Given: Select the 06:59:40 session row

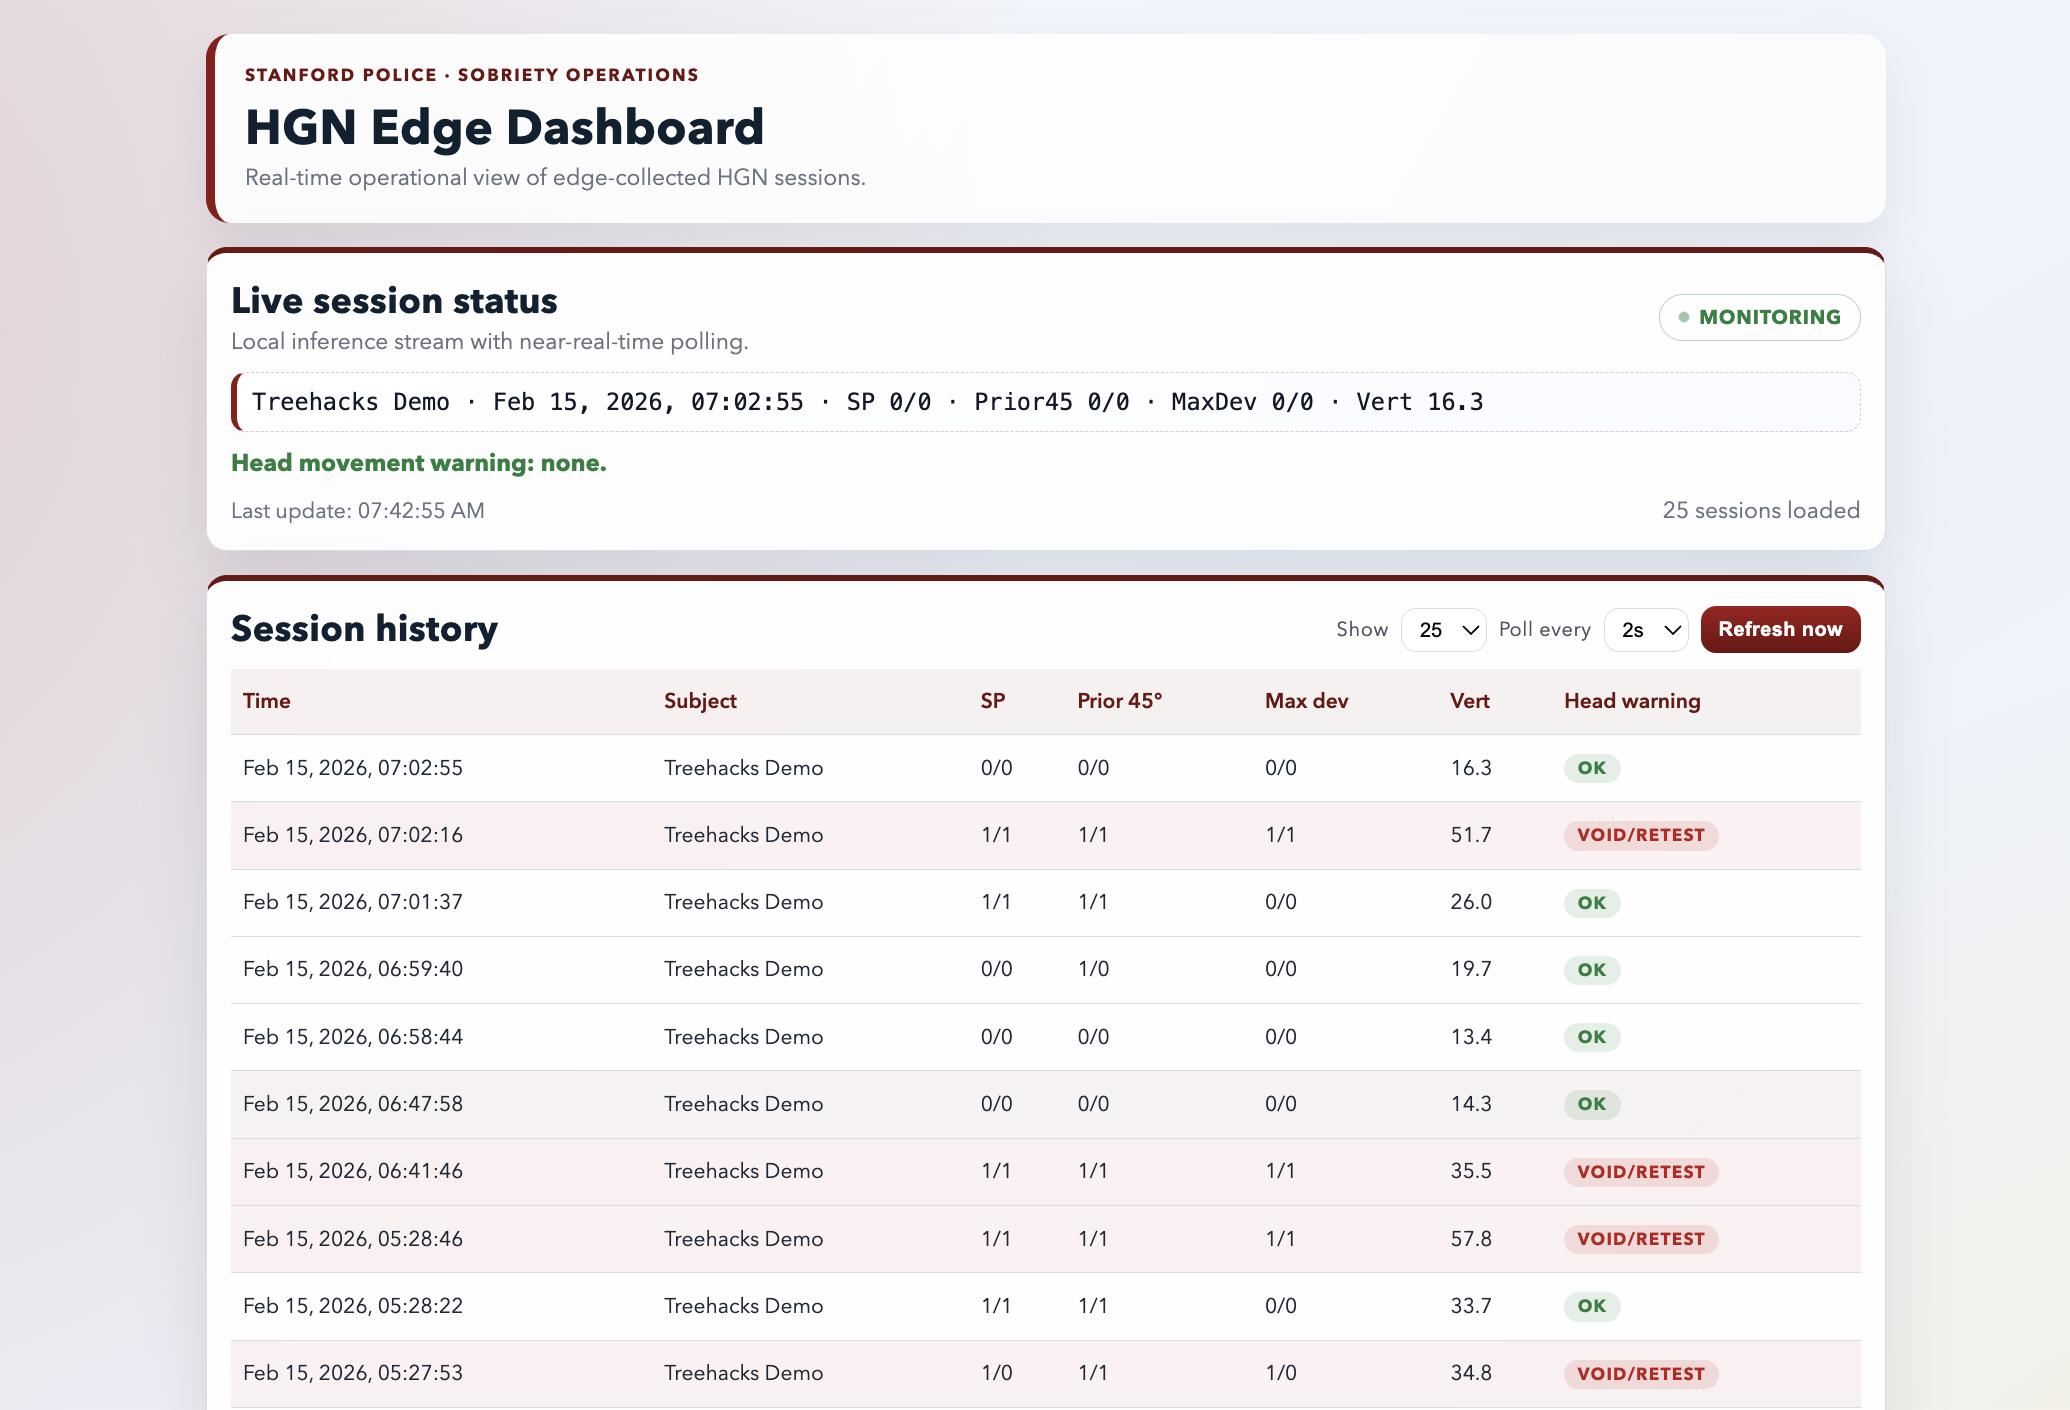Looking at the screenshot, I should (x=353, y=969).
